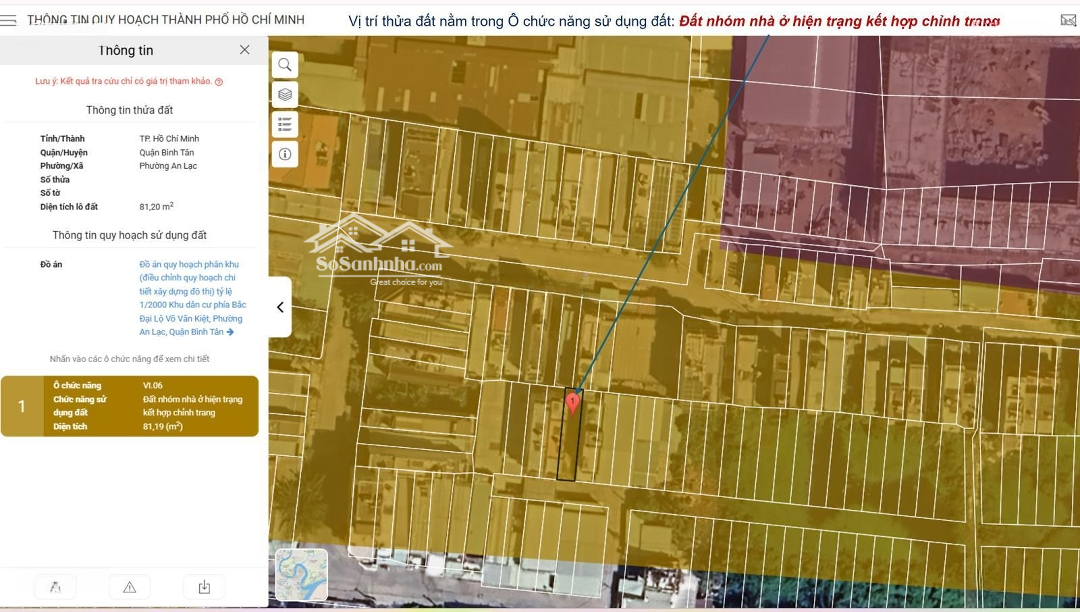Close the Thông tin panel
Image resolution: width=1080 pixels, height=612 pixels.
tap(244, 50)
